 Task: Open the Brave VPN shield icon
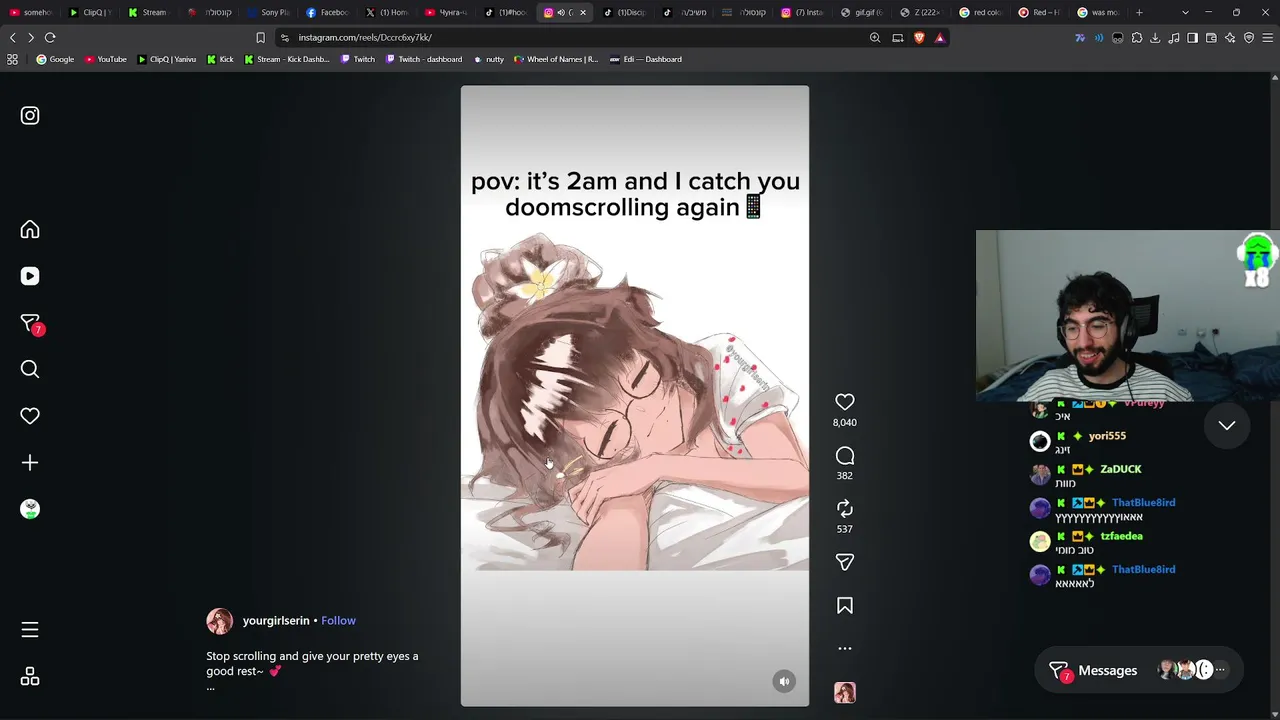point(1249,38)
